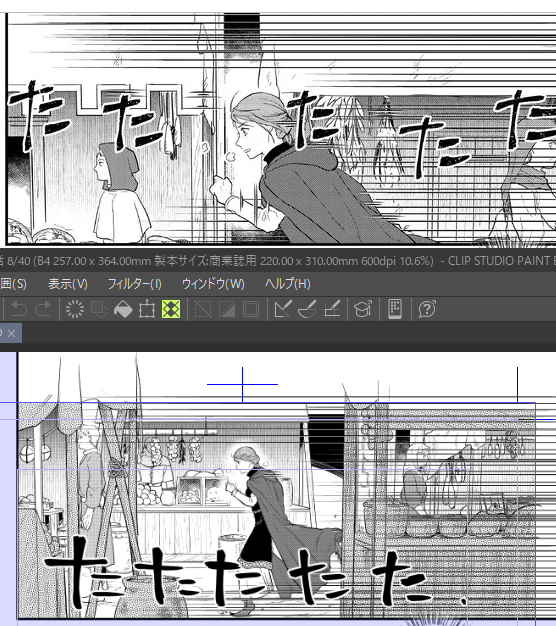Image resolution: width=556 pixels, height=626 pixels.
Task: Click the smartphone companion mode icon
Action: (x=395, y=309)
